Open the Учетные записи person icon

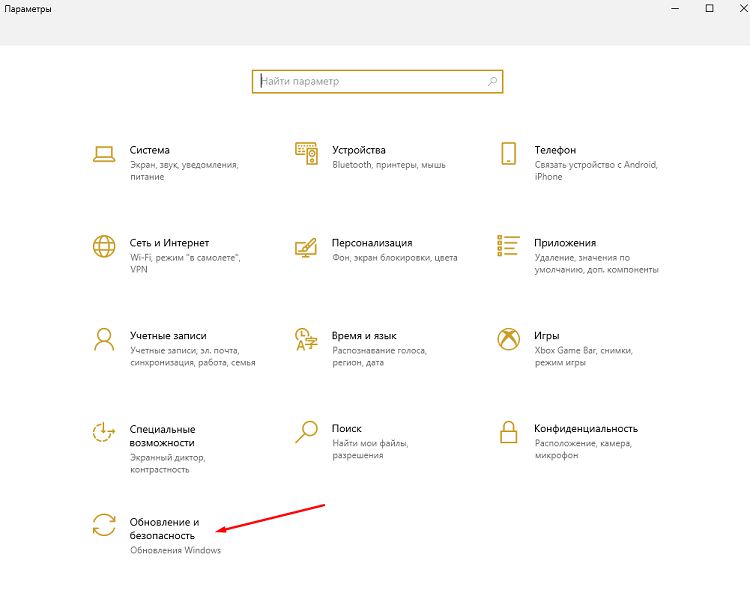[104, 339]
